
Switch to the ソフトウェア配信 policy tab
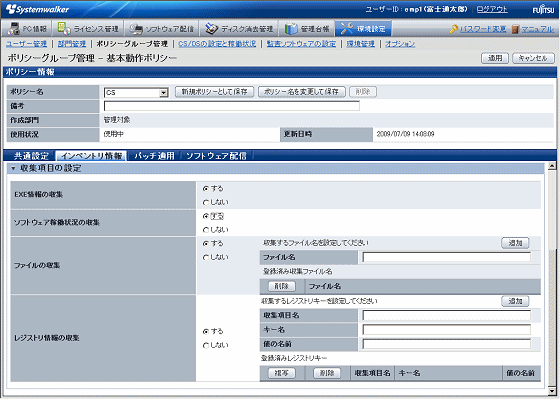tap(216, 156)
